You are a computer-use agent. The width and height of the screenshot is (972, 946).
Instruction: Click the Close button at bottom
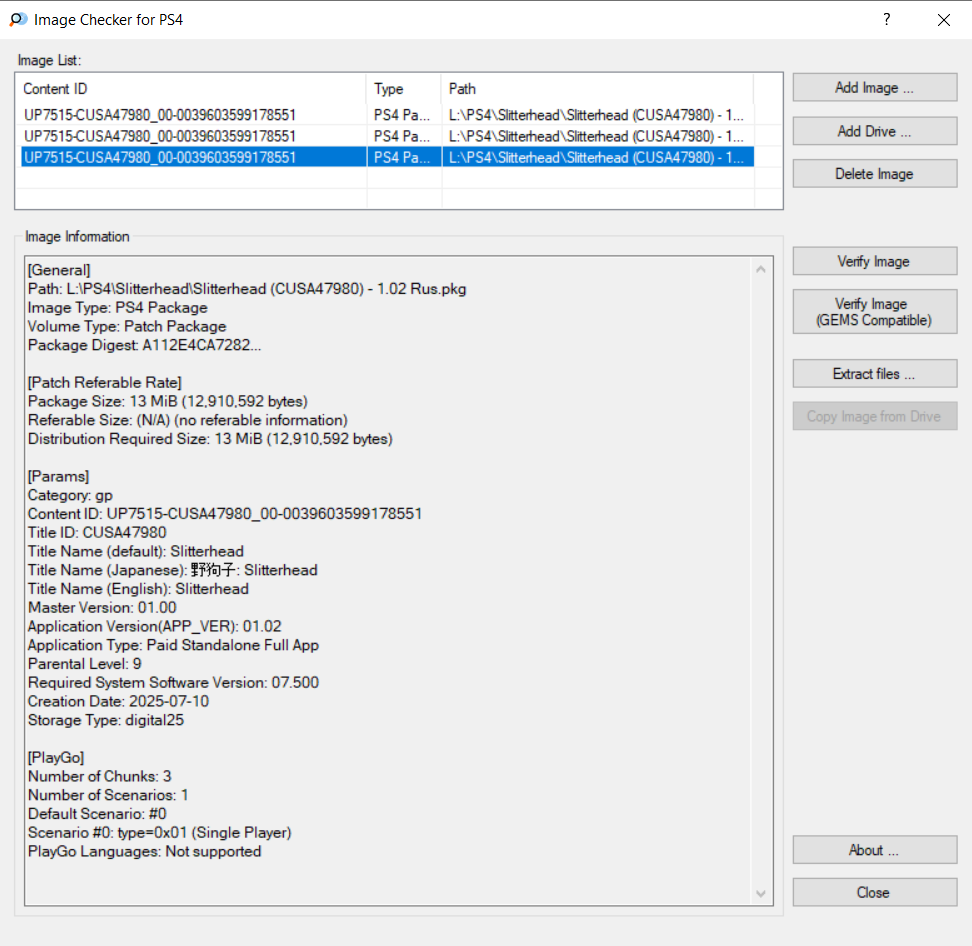pos(874,892)
